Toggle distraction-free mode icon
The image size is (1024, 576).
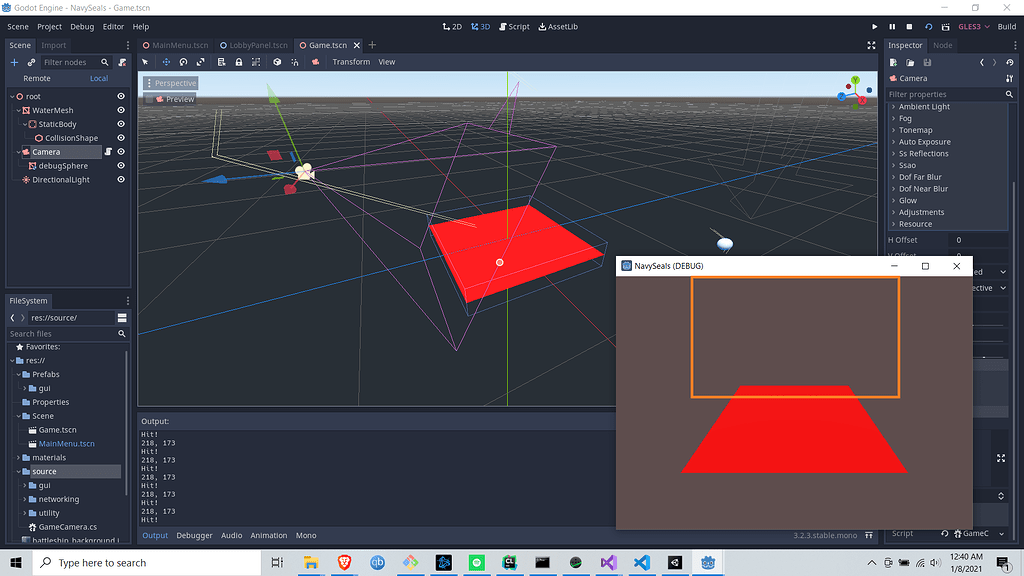(x=871, y=45)
